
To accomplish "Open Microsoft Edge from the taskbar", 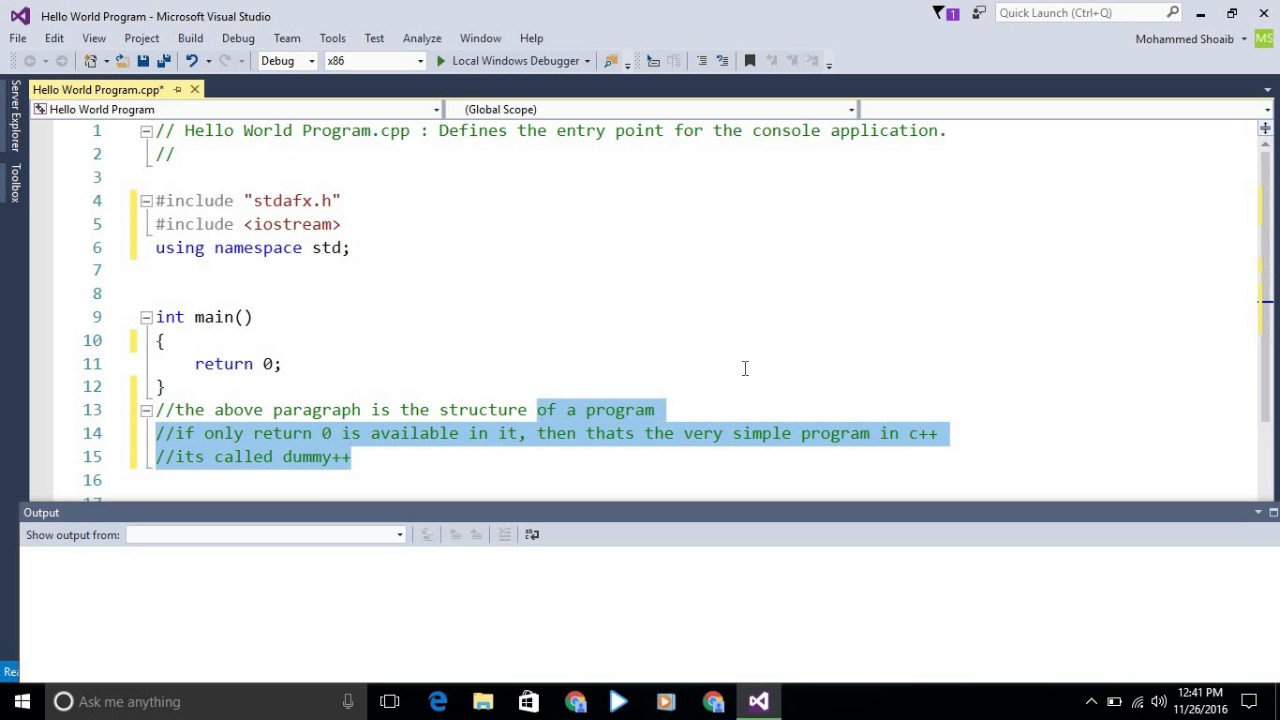I will [438, 701].
